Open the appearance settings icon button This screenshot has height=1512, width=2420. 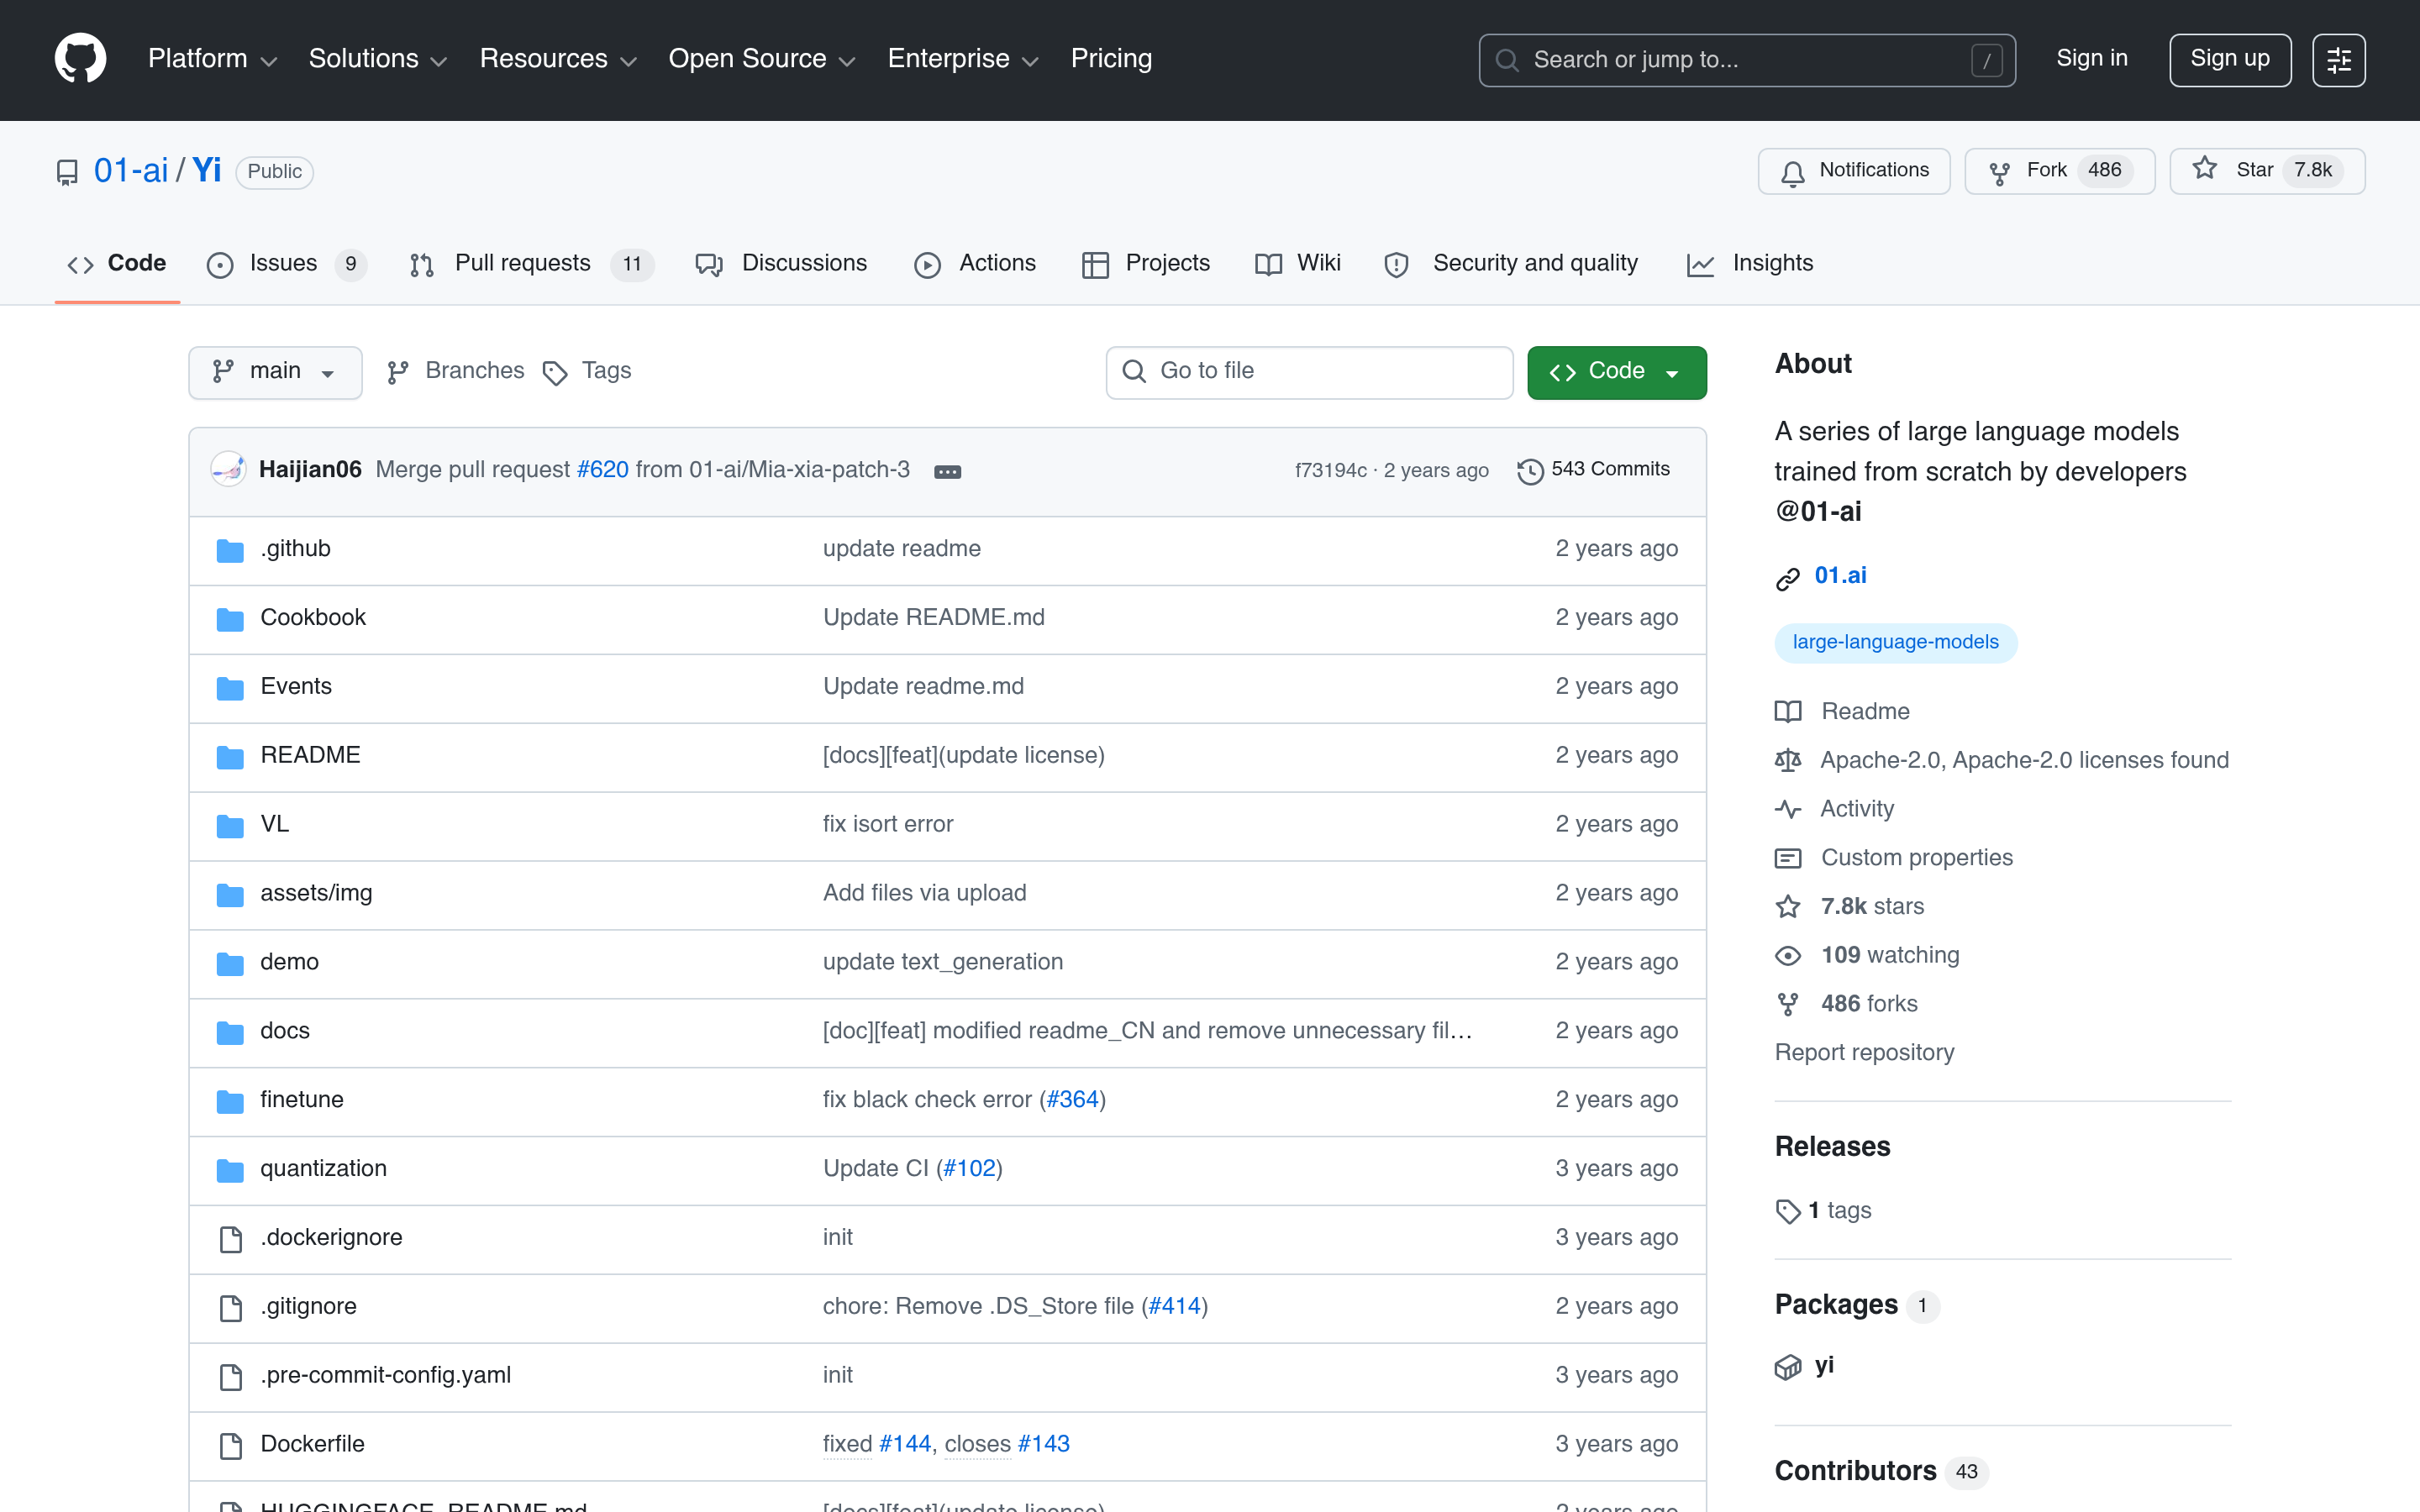2338,60
